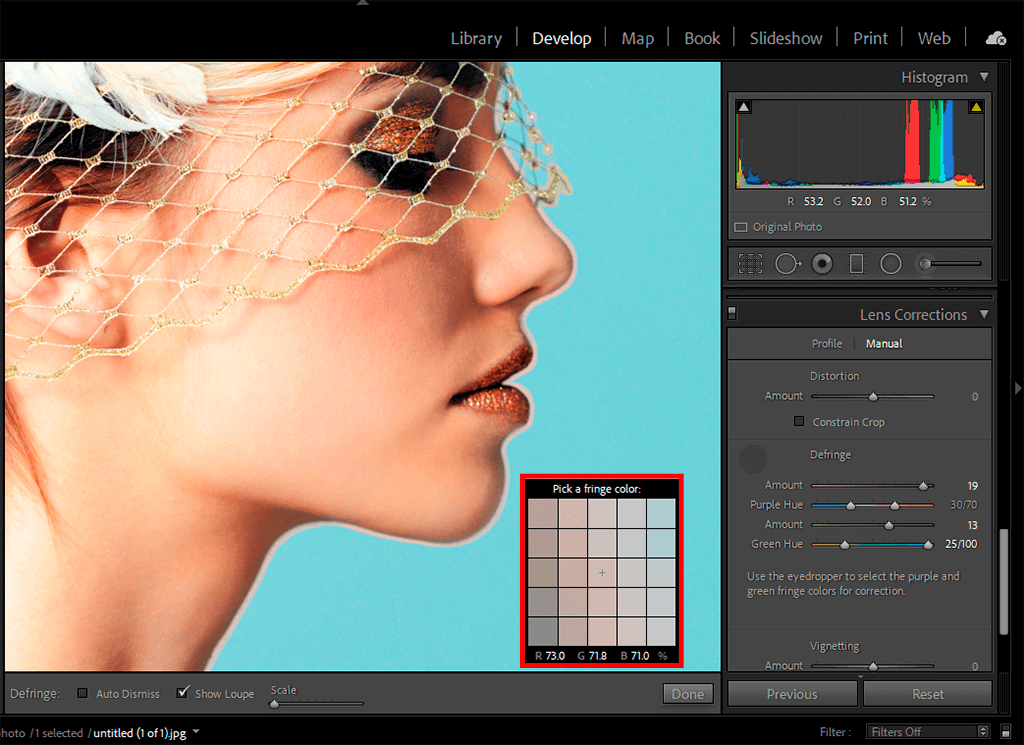Click the green Amount value 13
1024x745 pixels.
[x=972, y=525]
